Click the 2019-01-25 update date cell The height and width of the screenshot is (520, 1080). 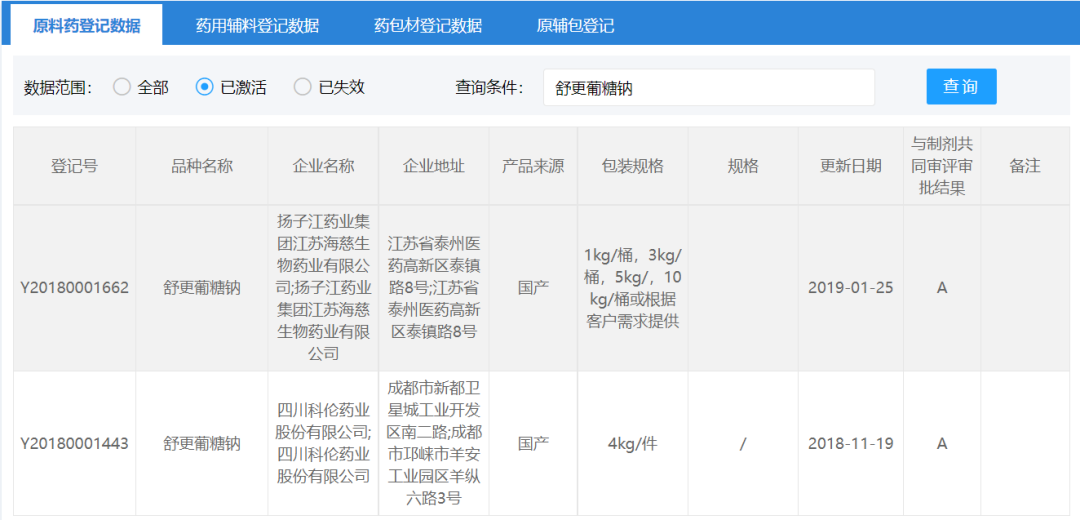[x=851, y=288]
